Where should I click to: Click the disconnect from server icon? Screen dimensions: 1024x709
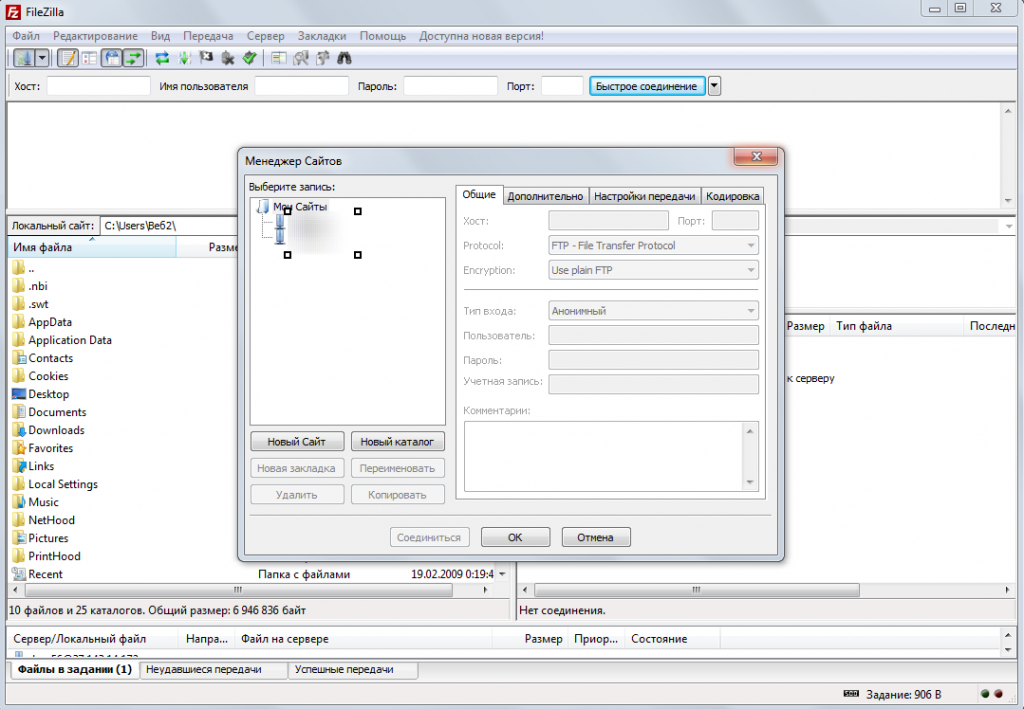pyautogui.click(x=228, y=58)
